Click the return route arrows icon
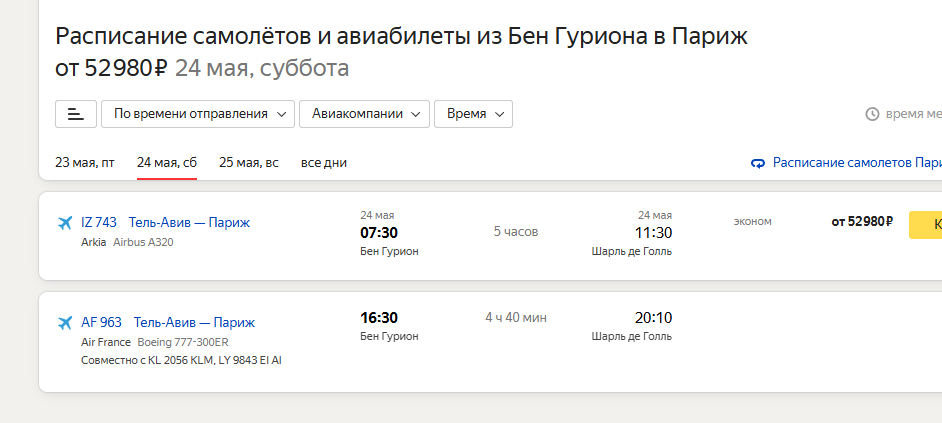This screenshot has width=942, height=423. point(758,163)
